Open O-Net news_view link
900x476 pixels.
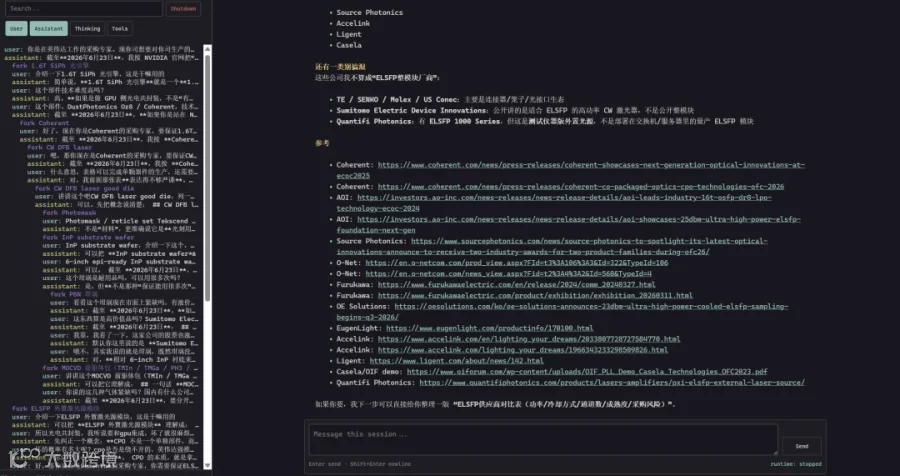click(509, 274)
